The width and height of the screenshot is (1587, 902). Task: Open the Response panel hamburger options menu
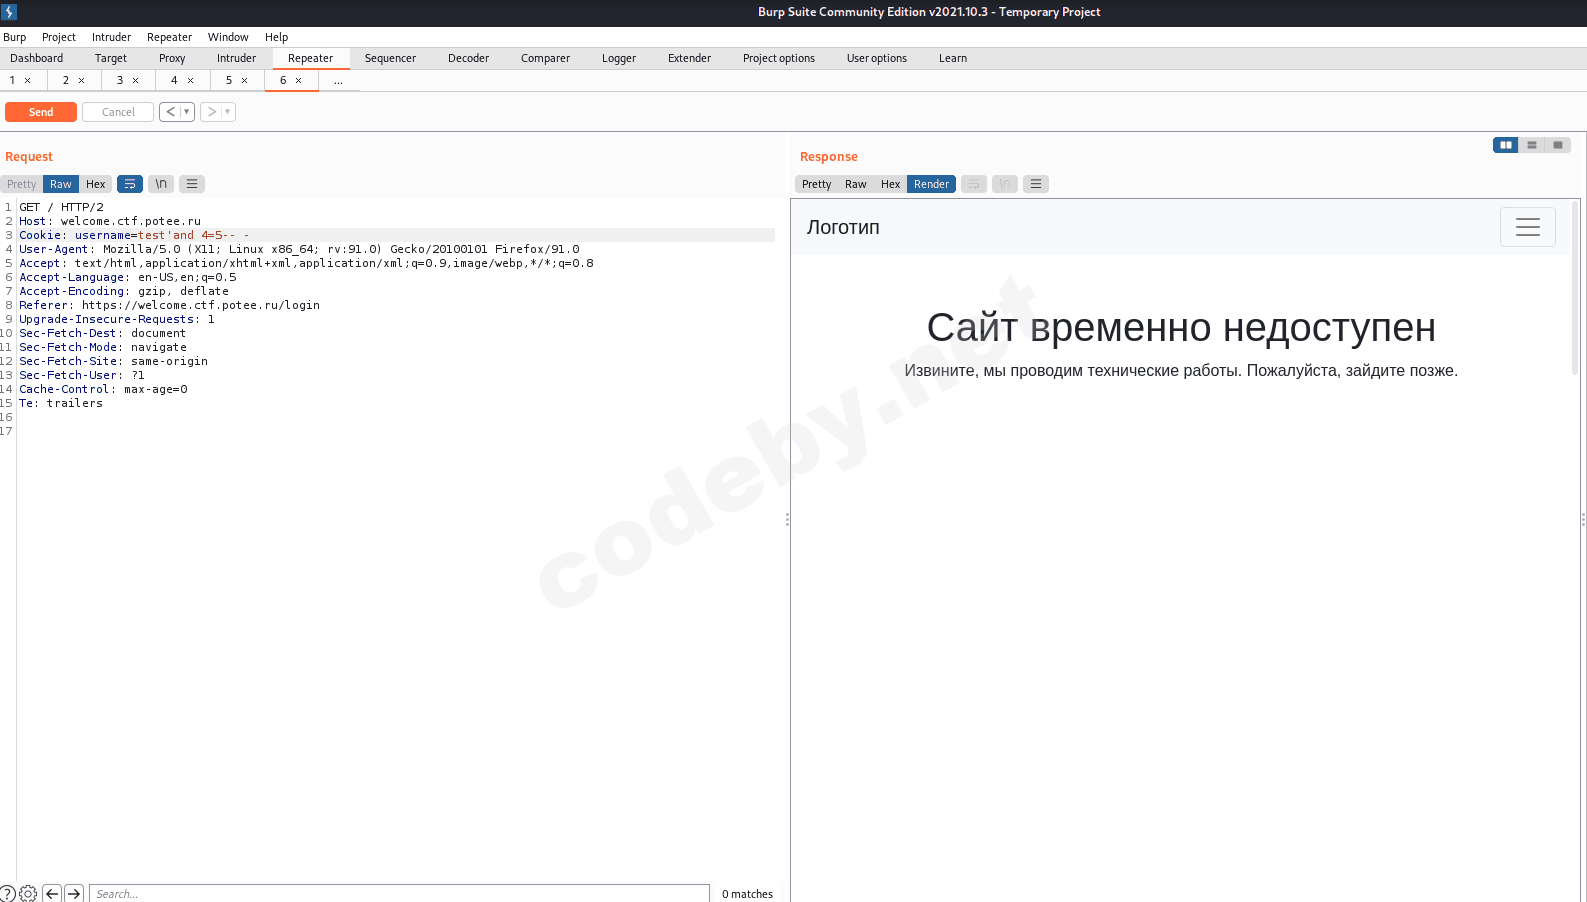click(1036, 184)
